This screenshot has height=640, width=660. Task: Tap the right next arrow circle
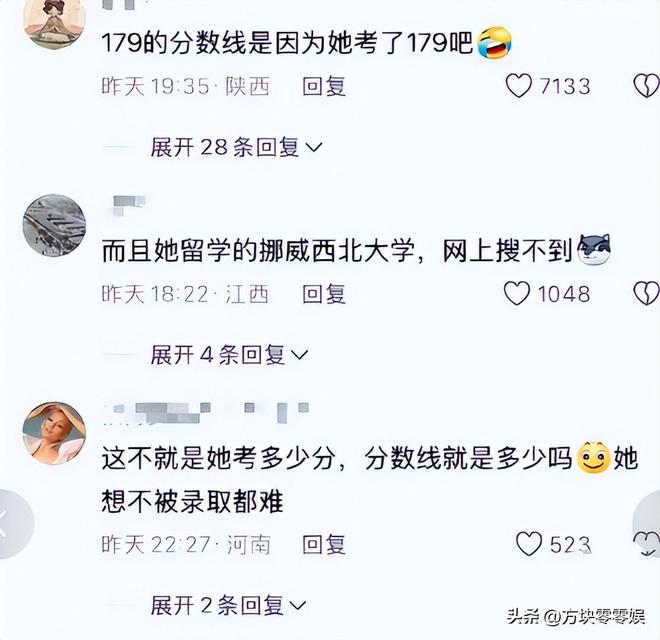coord(647,519)
